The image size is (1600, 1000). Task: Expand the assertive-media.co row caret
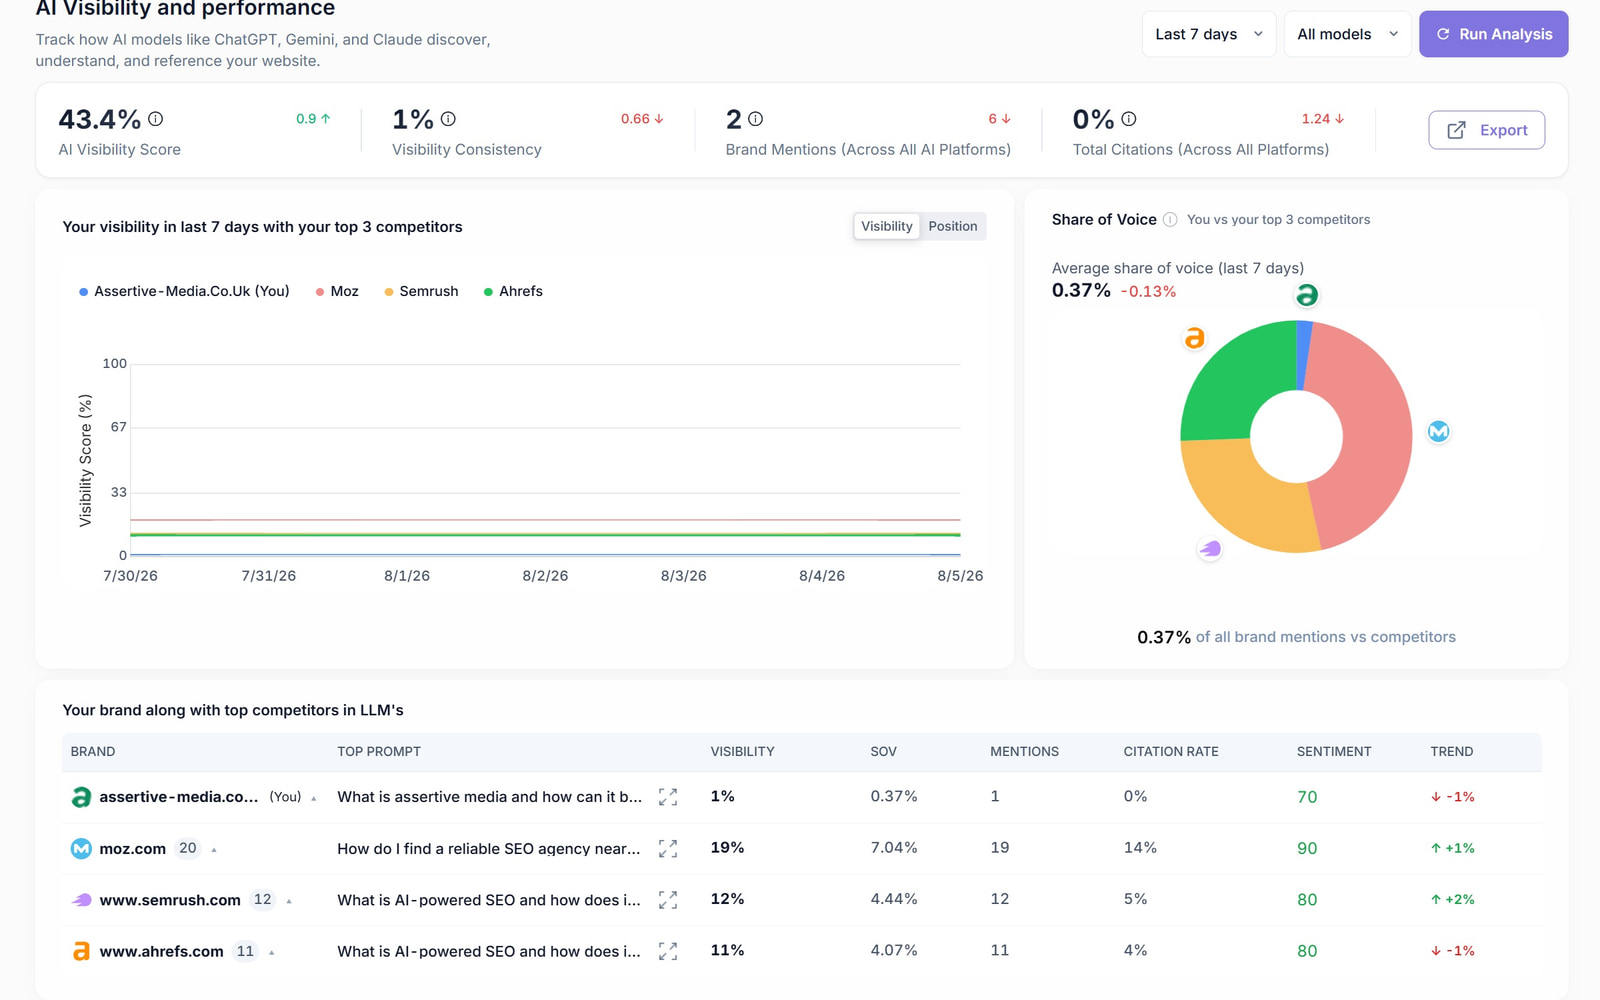click(314, 798)
